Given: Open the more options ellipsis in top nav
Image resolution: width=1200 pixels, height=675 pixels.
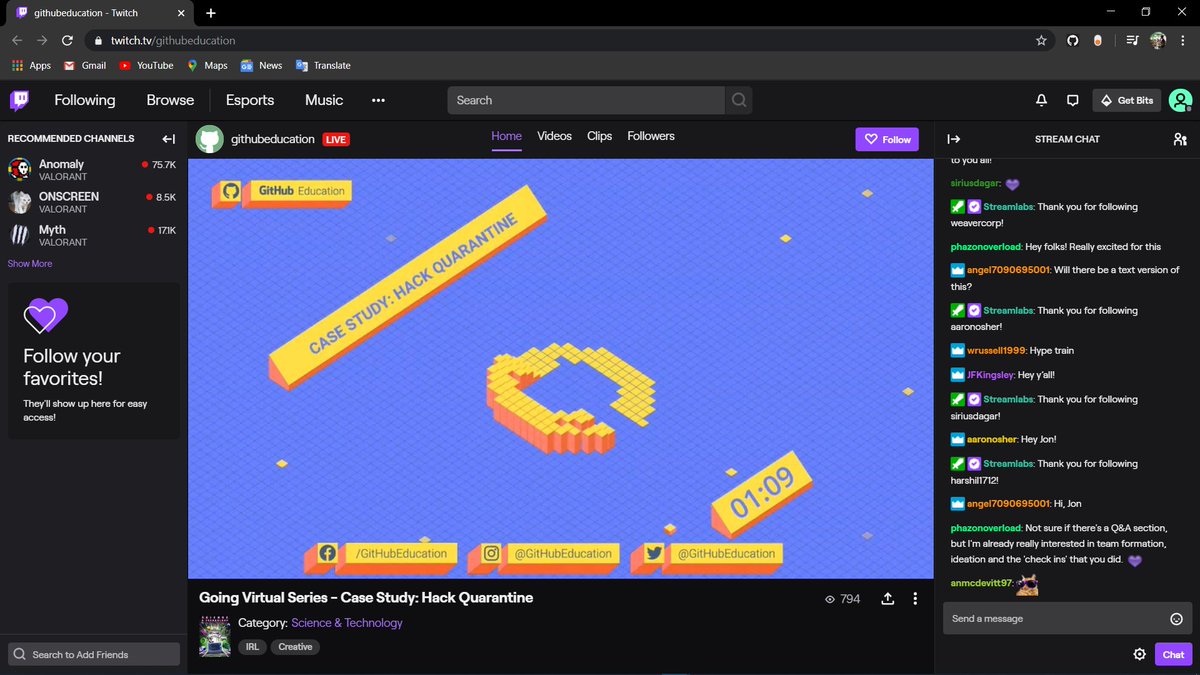Looking at the screenshot, I should coord(378,100).
